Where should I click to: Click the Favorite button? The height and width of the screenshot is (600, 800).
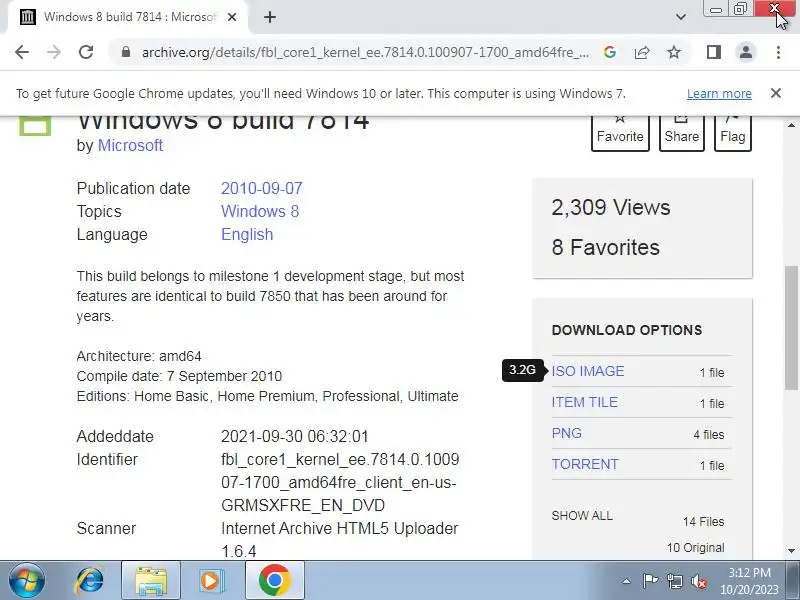[x=620, y=133]
